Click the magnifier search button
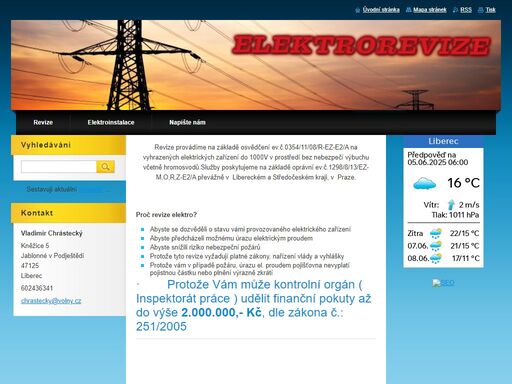 pyautogui.click(x=105, y=167)
